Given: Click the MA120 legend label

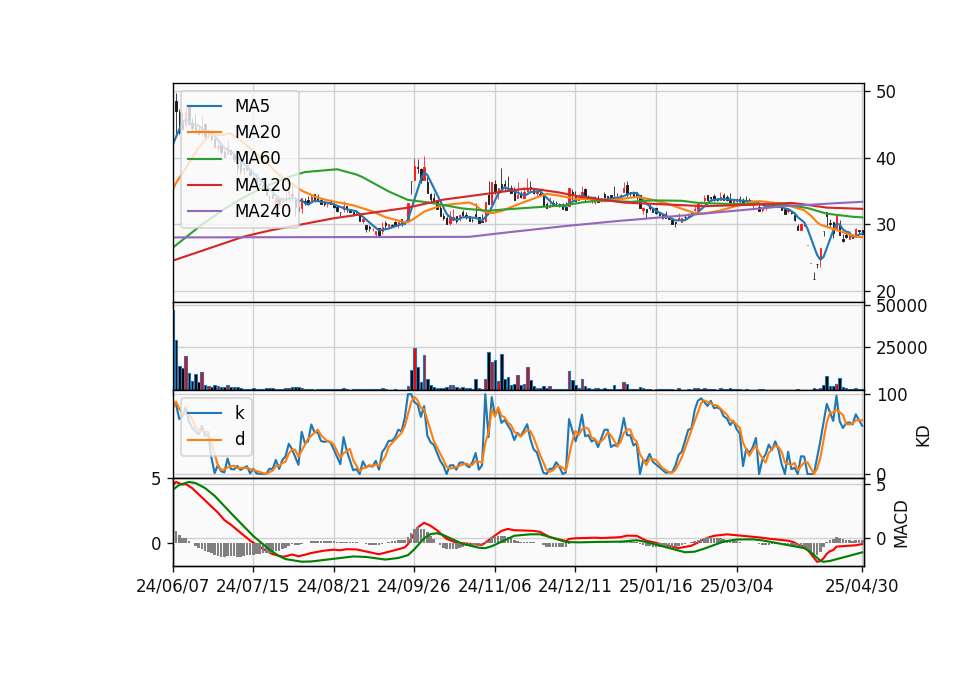Looking at the screenshot, I should click(x=263, y=184).
